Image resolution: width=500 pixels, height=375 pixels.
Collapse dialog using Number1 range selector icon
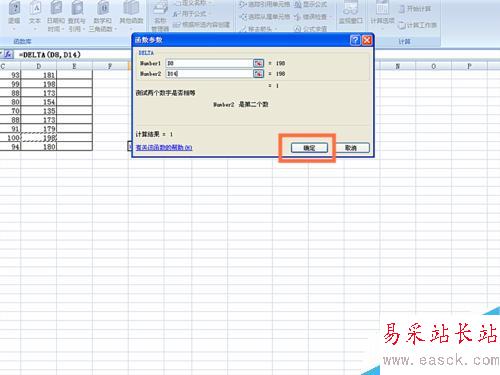coord(258,63)
